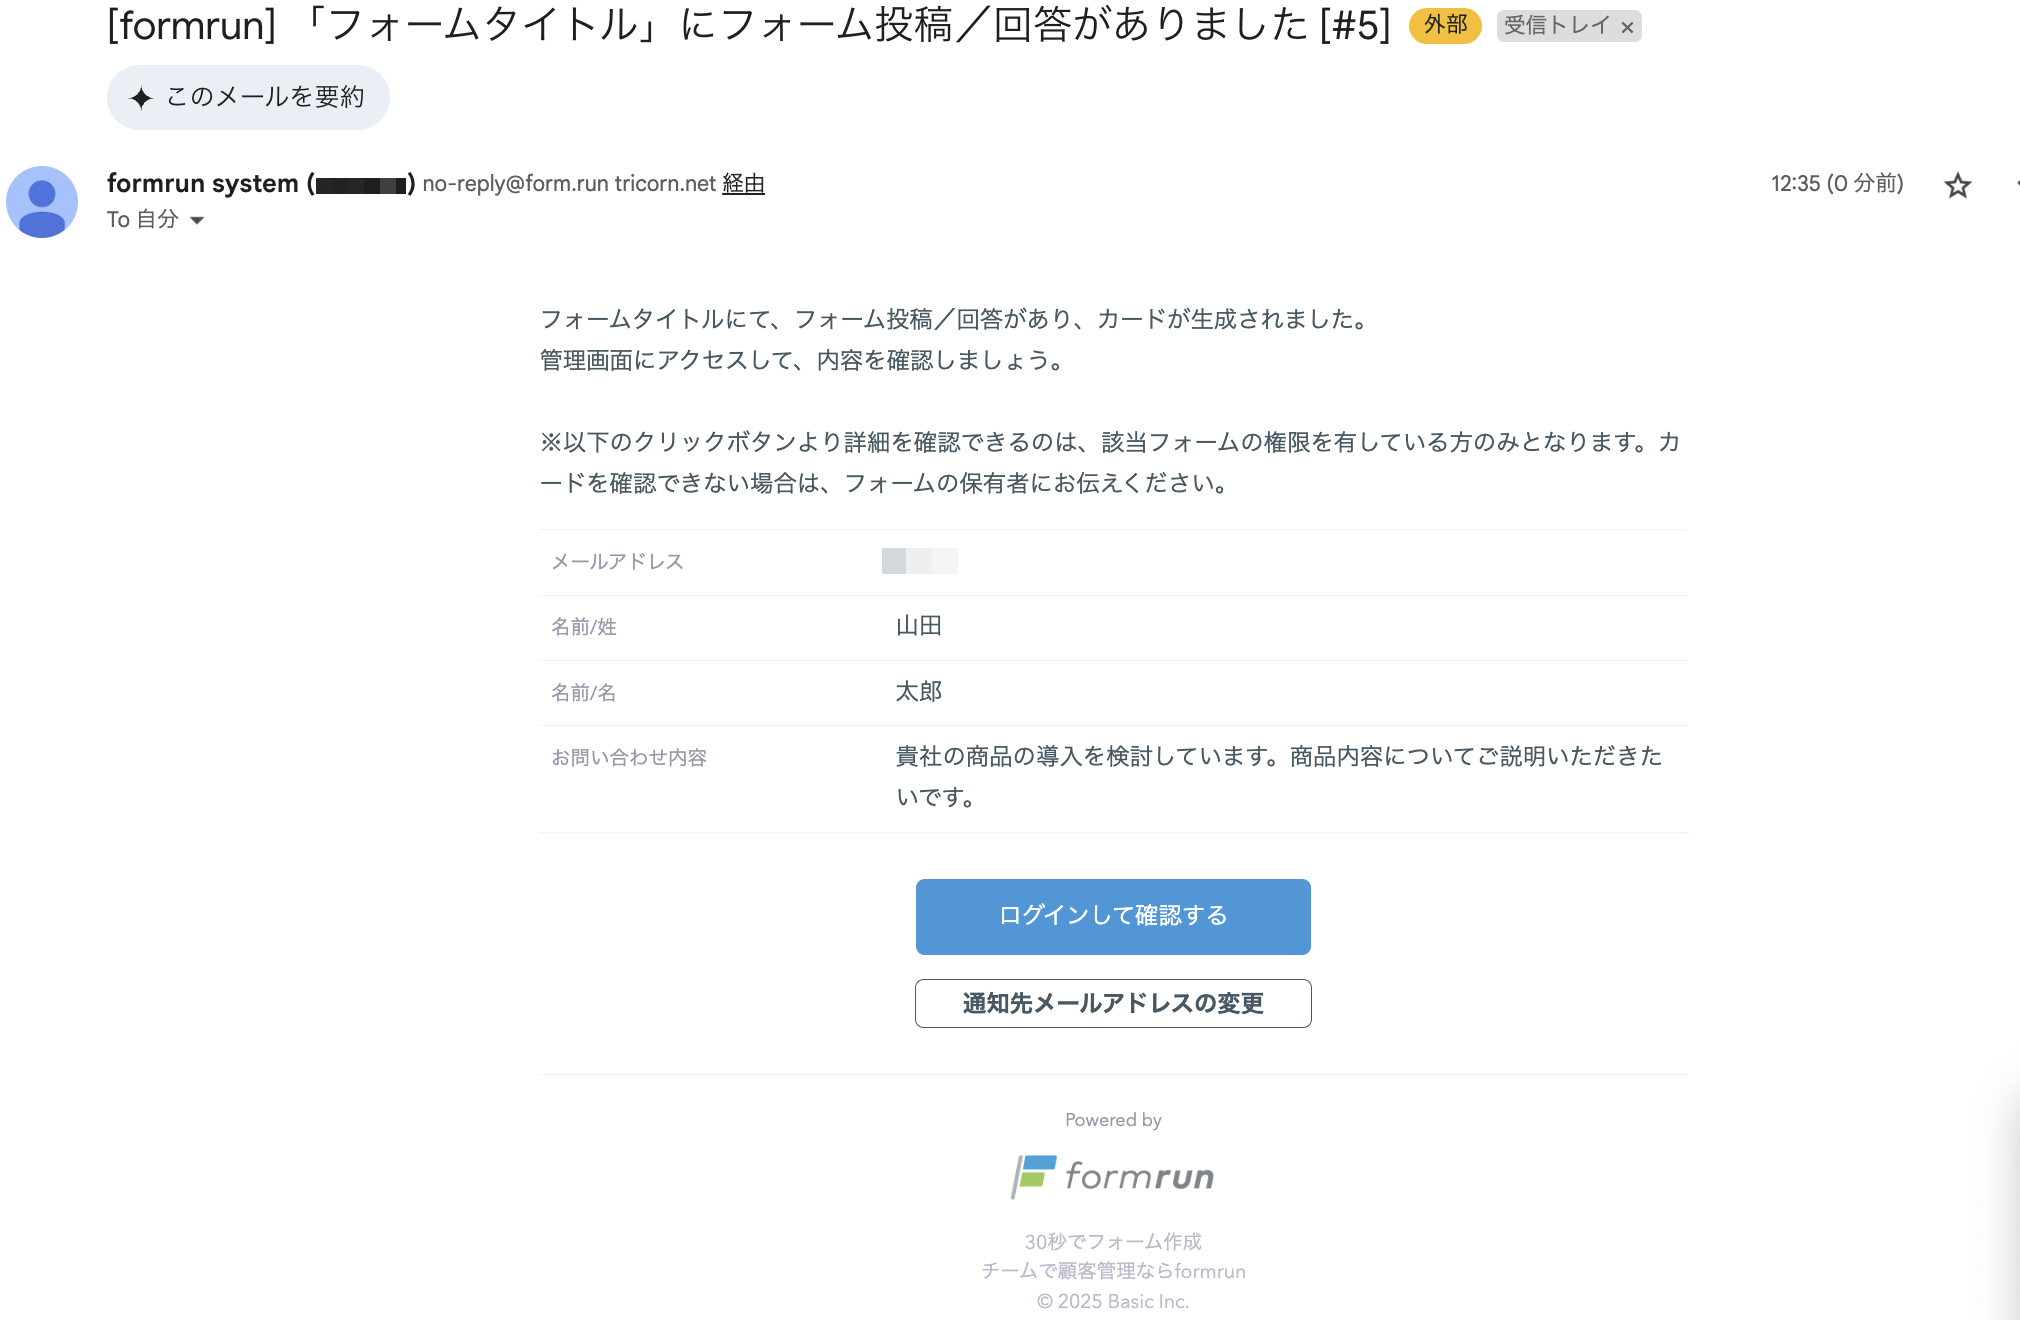Screen dimensions: 2020x1320
Task: Open the 30秒でフォーム作成 footer link
Action: pyautogui.click(x=1113, y=1241)
